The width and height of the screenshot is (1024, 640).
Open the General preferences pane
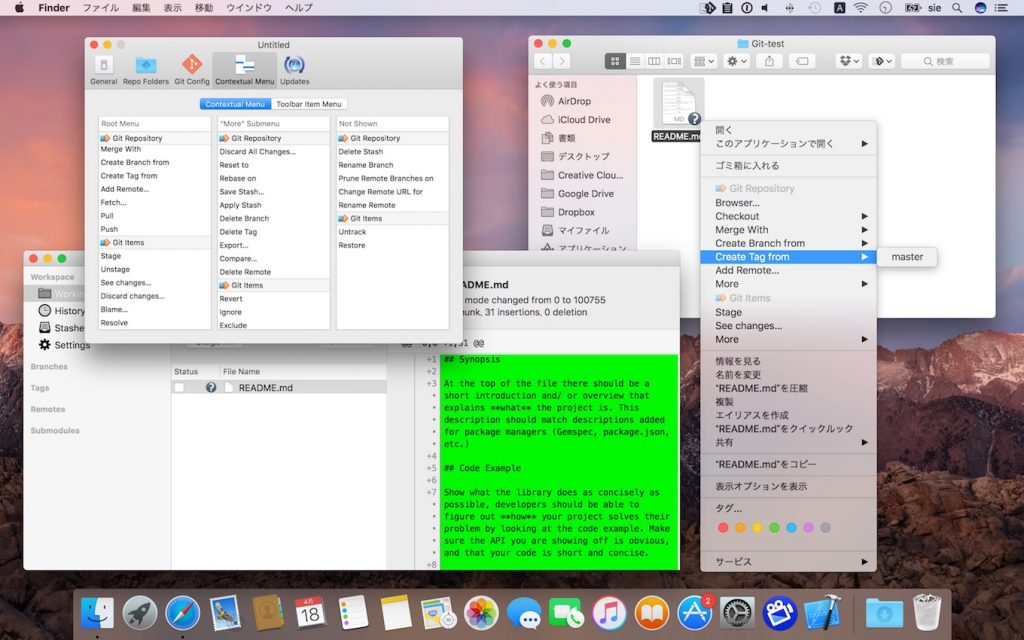103,68
